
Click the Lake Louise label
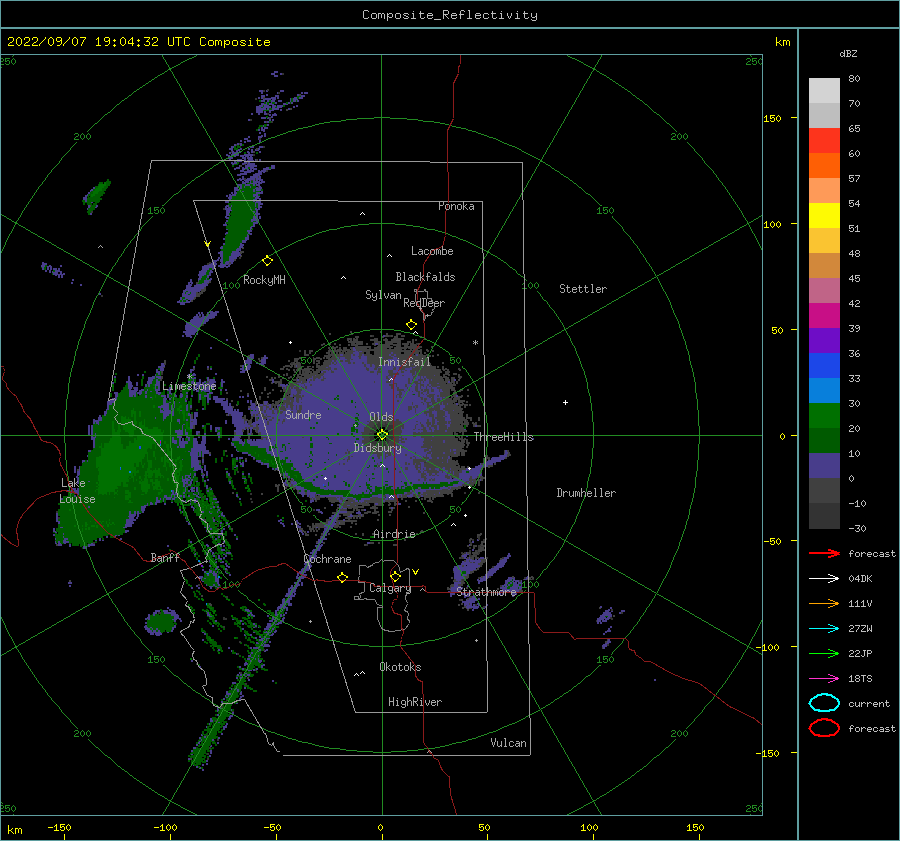(77, 491)
